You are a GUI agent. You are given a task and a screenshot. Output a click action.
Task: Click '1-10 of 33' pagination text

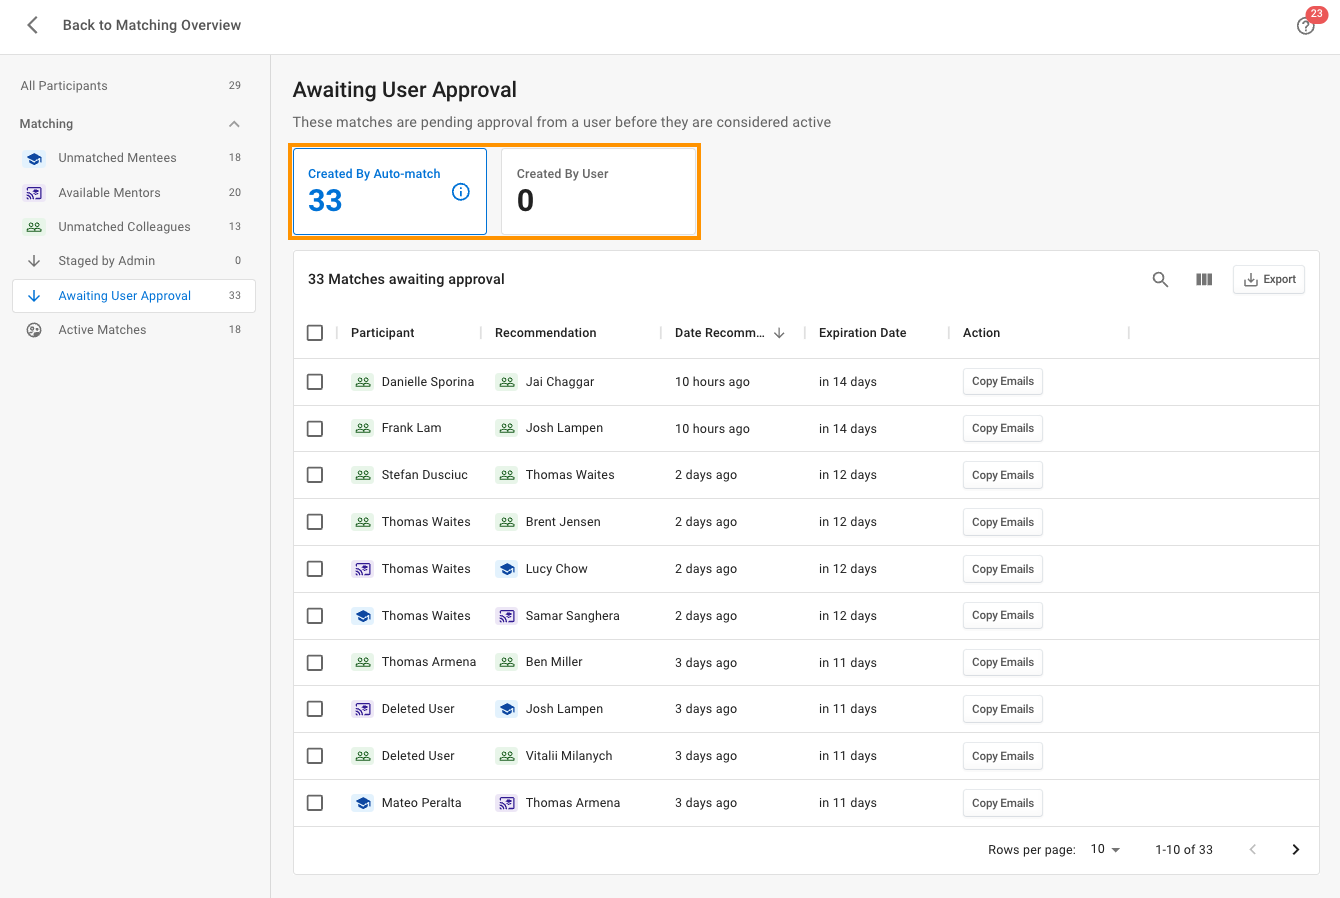[x=1184, y=850]
